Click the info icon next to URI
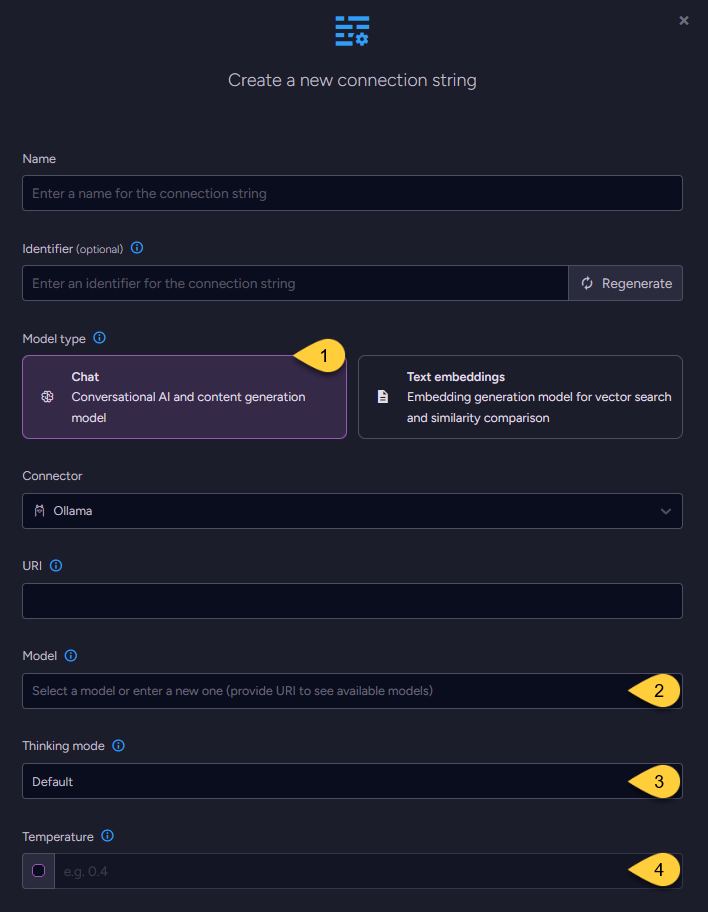 [55, 565]
